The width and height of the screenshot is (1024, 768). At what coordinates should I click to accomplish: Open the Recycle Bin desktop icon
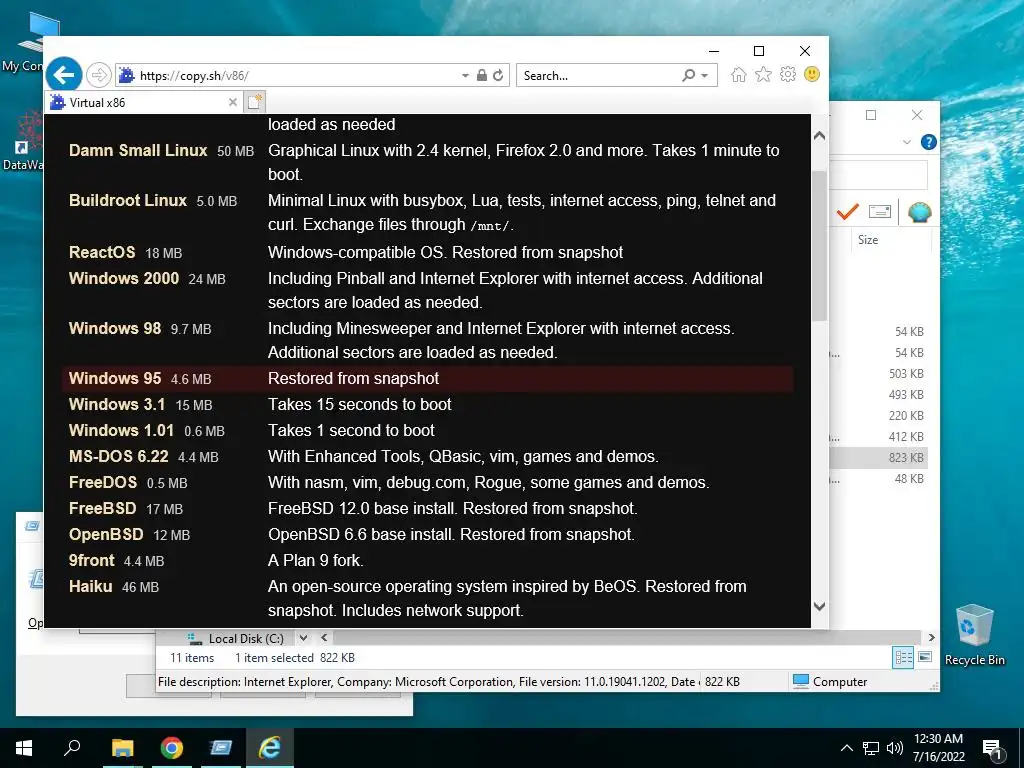[974, 635]
